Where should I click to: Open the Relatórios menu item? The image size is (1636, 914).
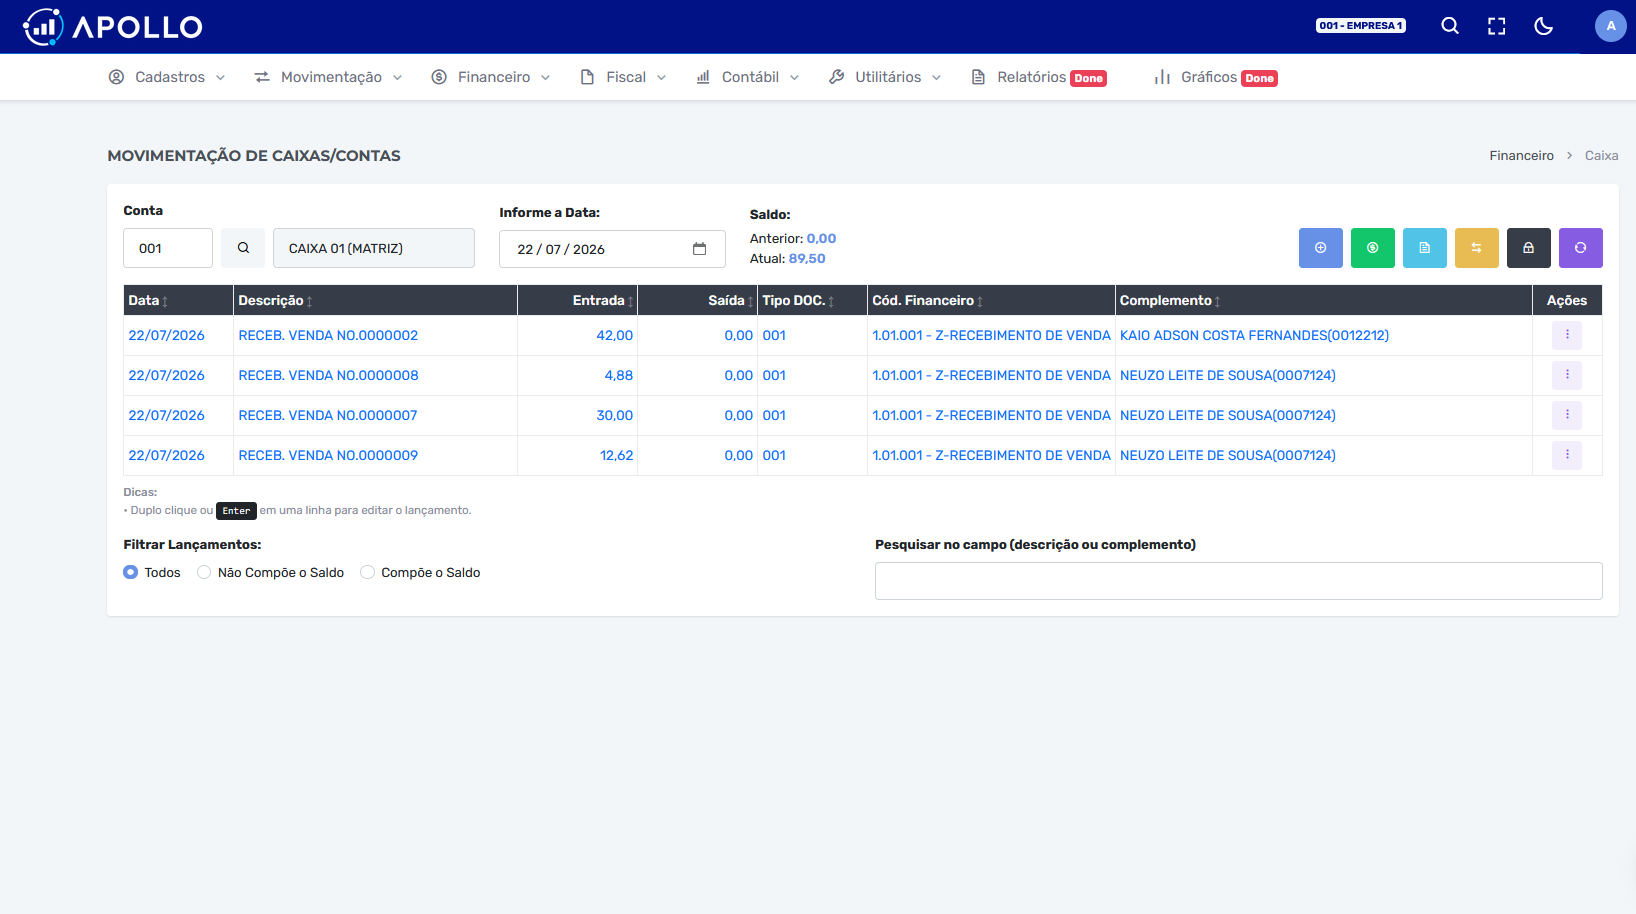(1038, 77)
